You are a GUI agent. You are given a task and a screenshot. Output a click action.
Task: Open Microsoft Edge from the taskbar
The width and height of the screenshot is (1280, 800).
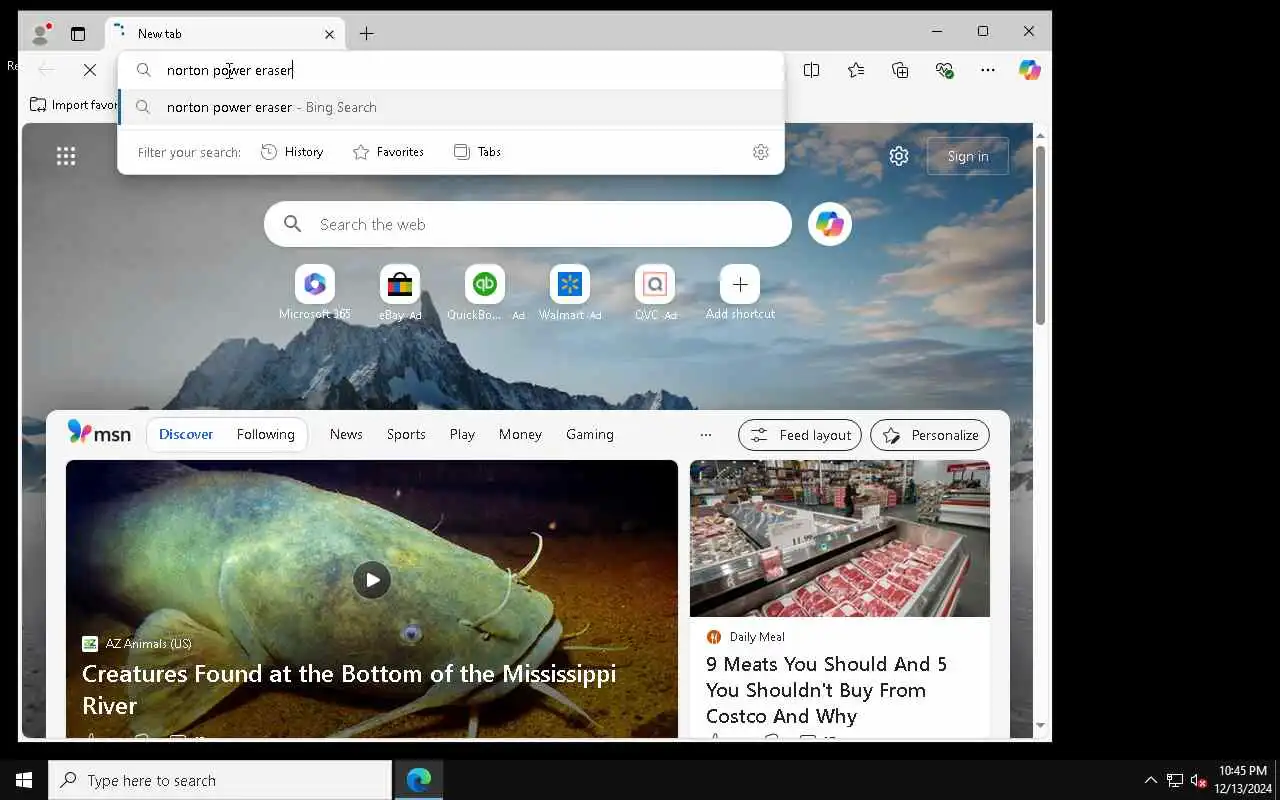(419, 780)
